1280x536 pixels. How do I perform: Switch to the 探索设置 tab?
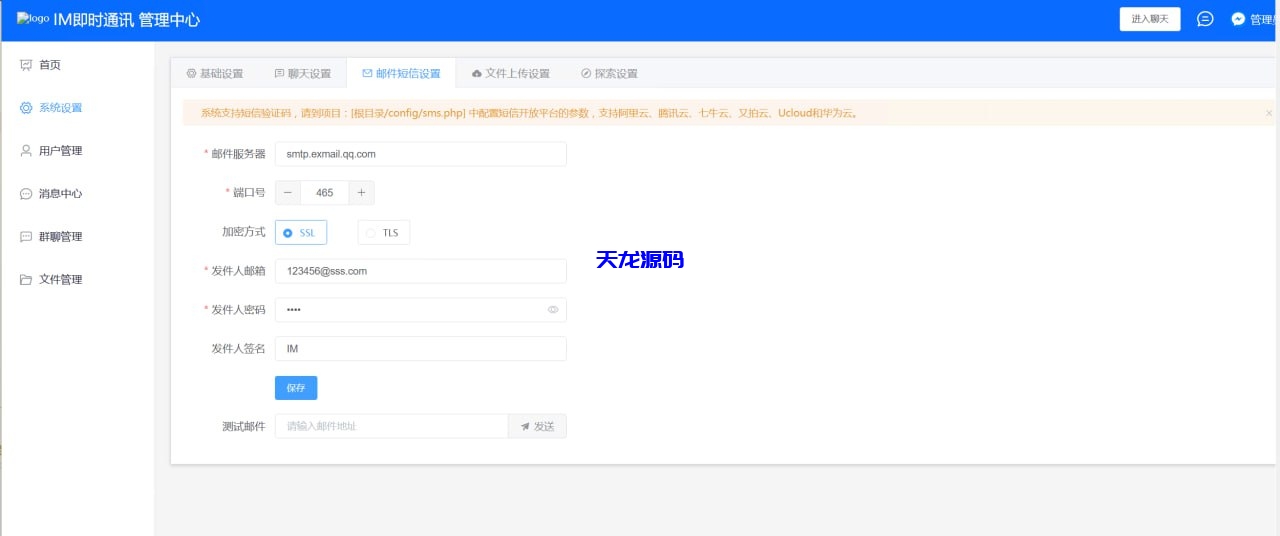(609, 73)
